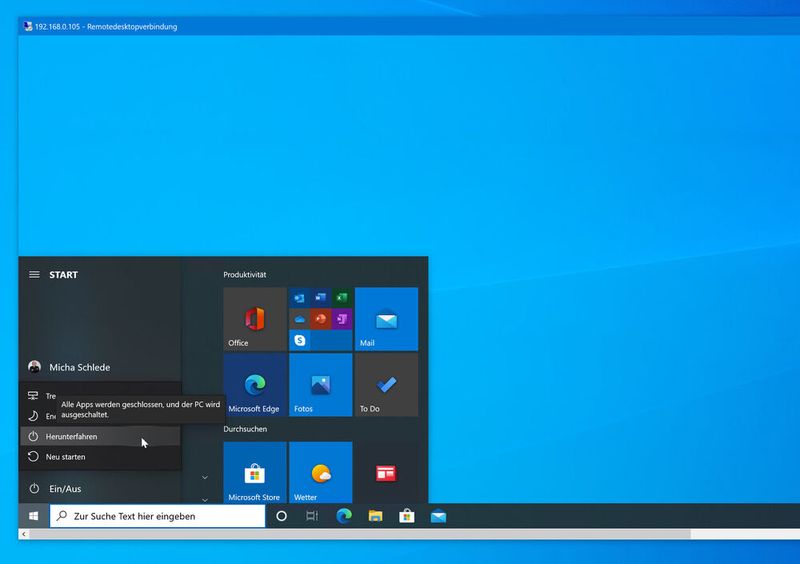The image size is (800, 564).
Task: Open the Office tile
Action: [255, 319]
